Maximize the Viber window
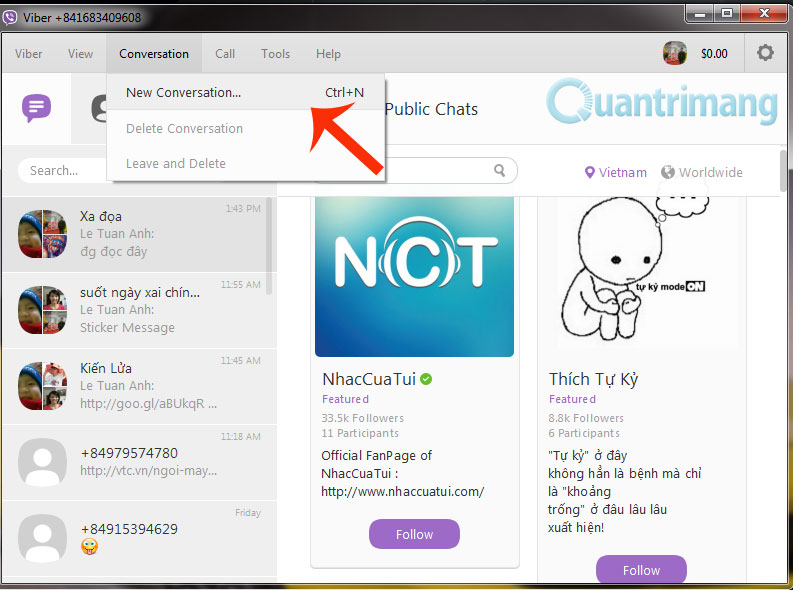The width and height of the screenshot is (793, 590). [727, 14]
